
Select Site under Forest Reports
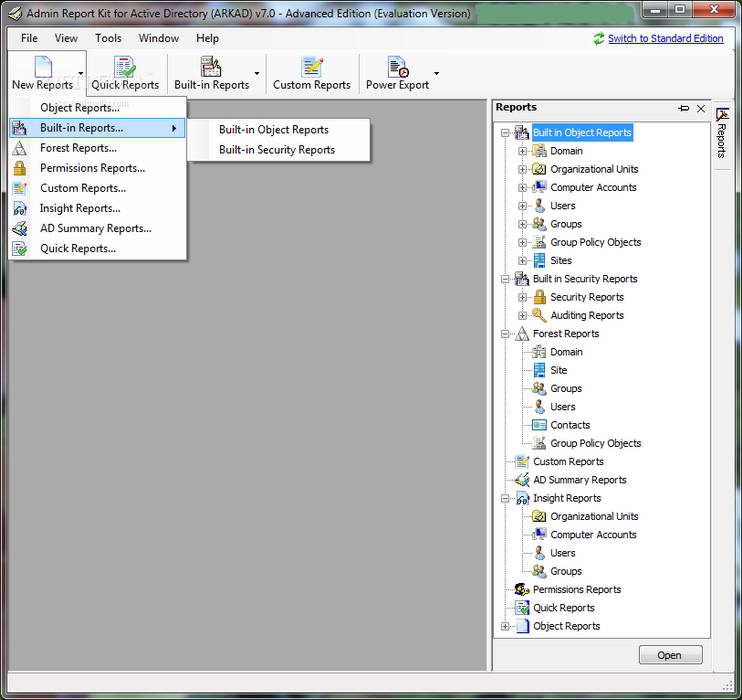point(558,370)
